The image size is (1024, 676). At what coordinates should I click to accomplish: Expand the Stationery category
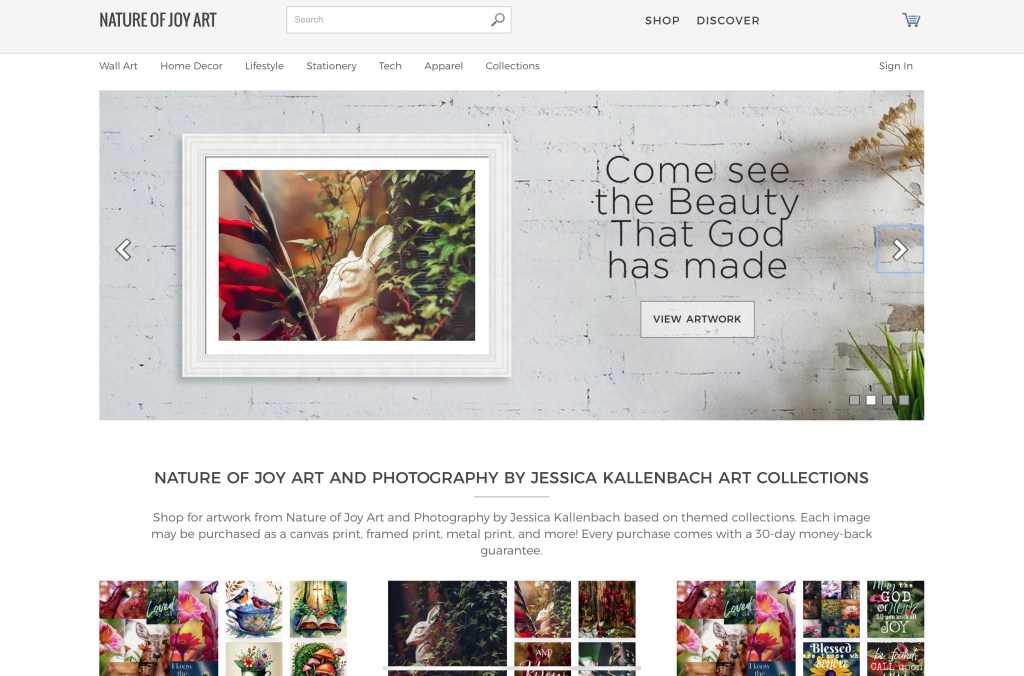pos(331,66)
